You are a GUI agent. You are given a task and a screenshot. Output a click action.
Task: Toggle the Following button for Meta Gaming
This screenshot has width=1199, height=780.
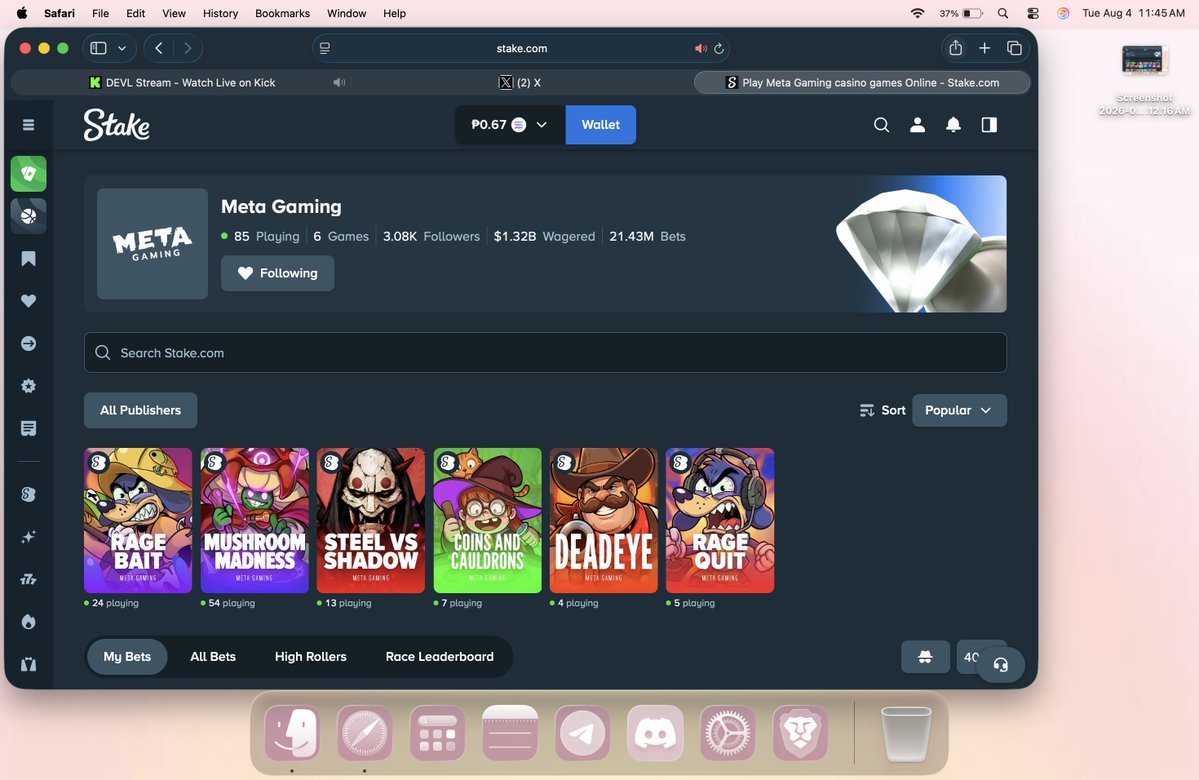pos(277,273)
